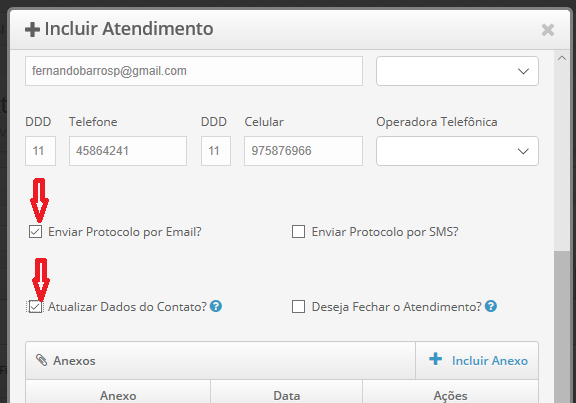Enable Enviar Protocolo por SMS checkbox

tap(298, 232)
